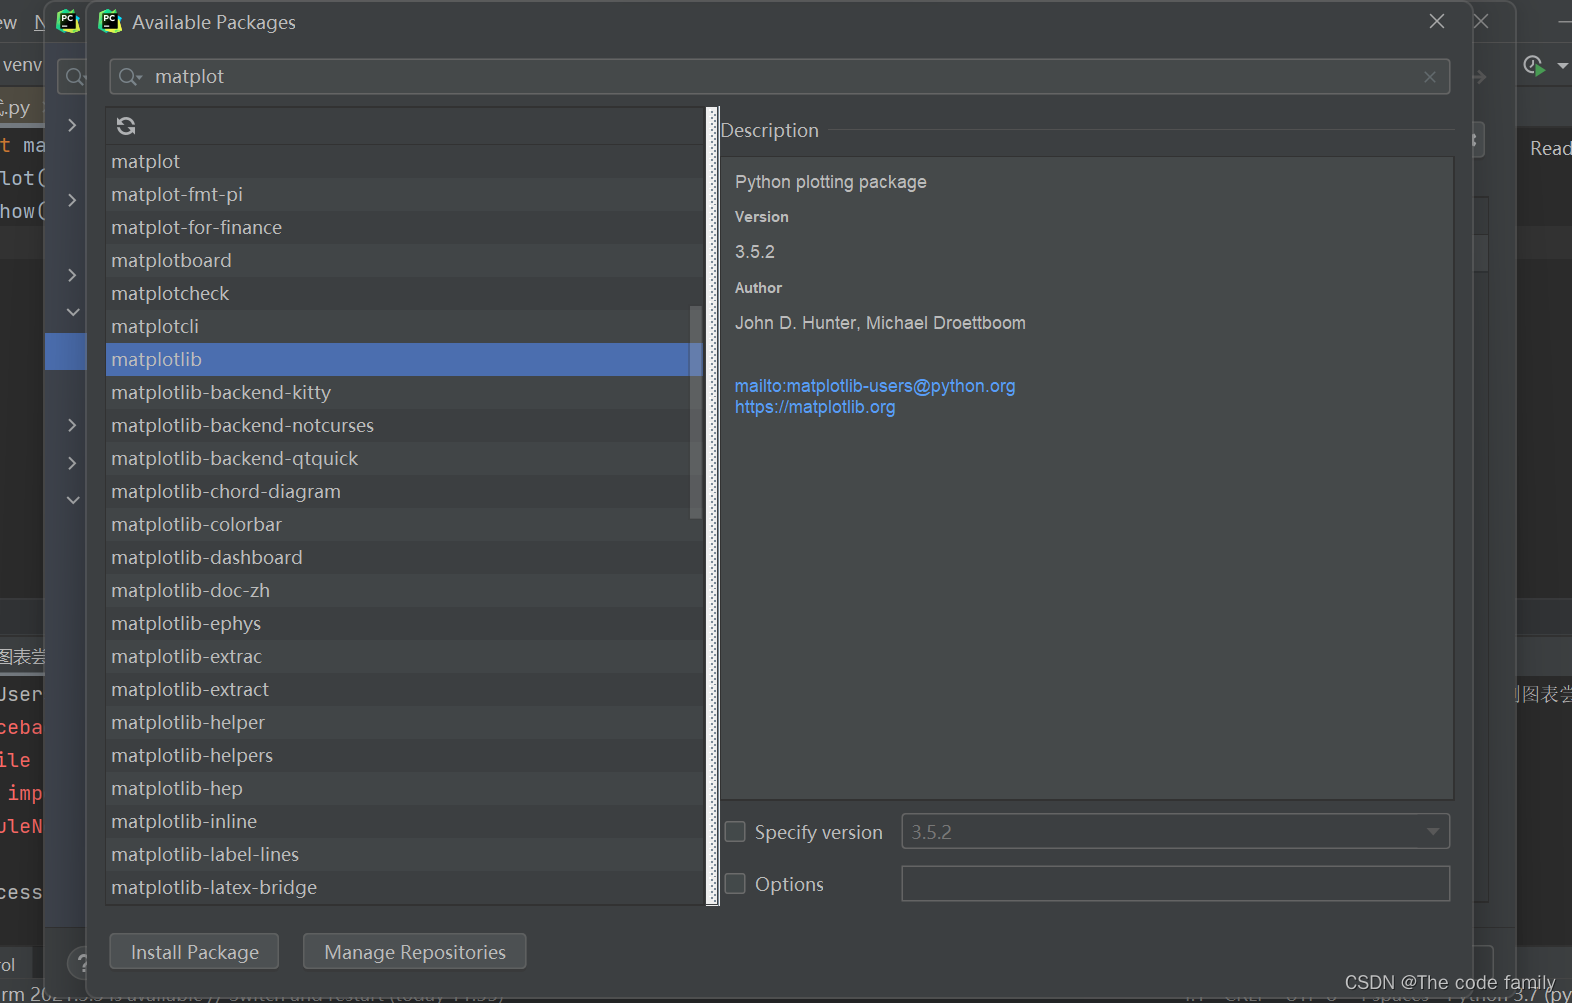
Task: Click the Manage Repositories button
Action: tap(414, 952)
